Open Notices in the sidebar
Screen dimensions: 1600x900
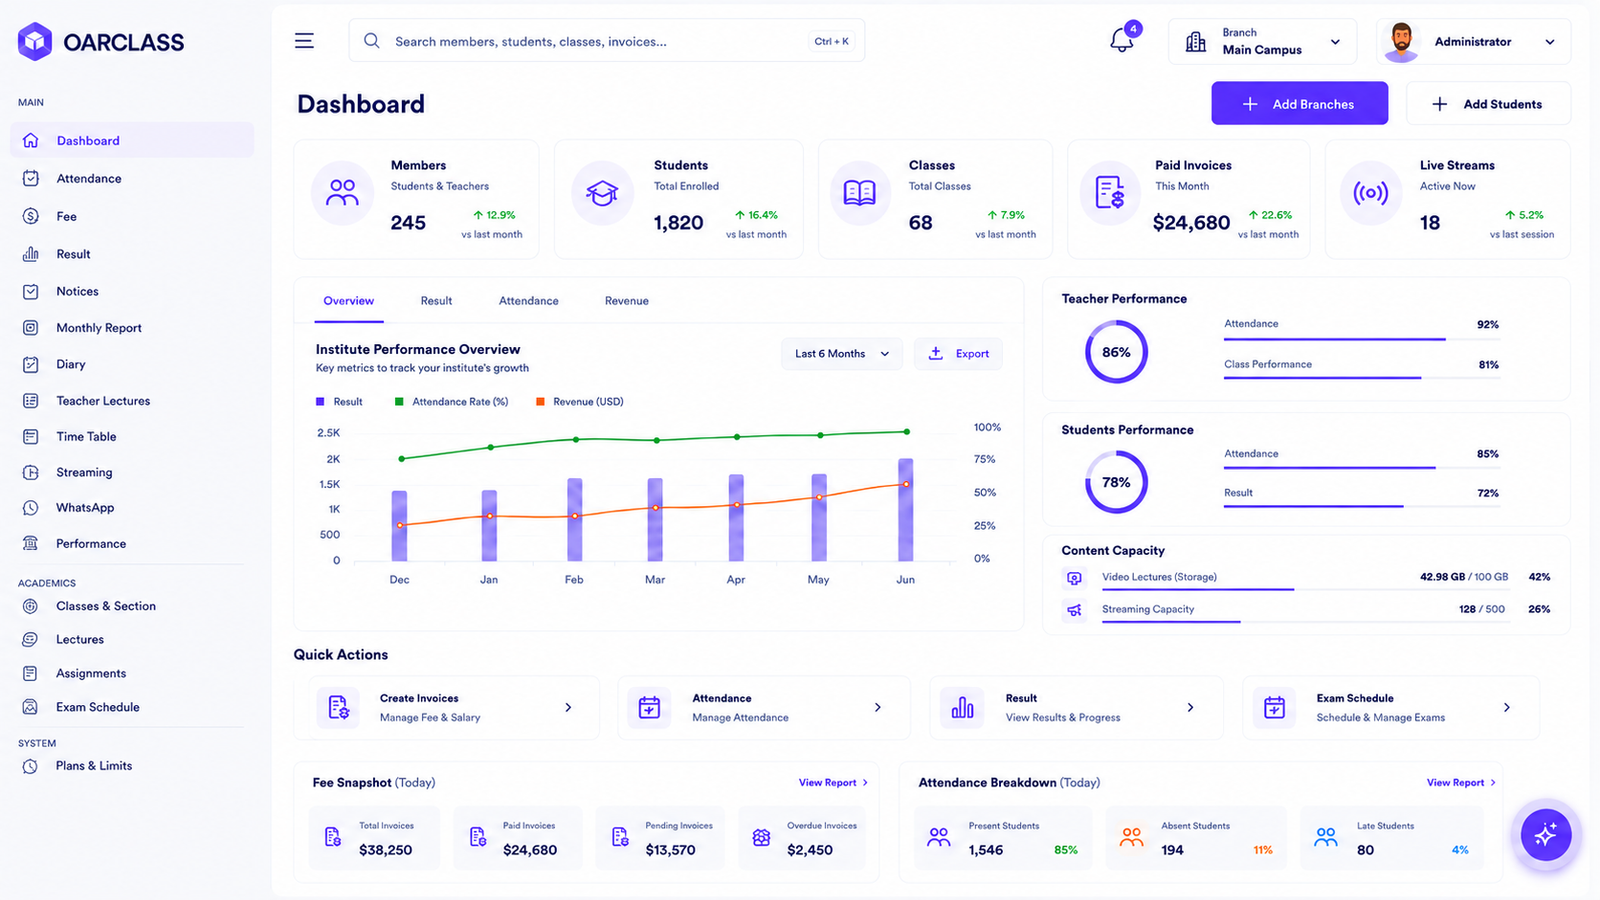click(132, 291)
